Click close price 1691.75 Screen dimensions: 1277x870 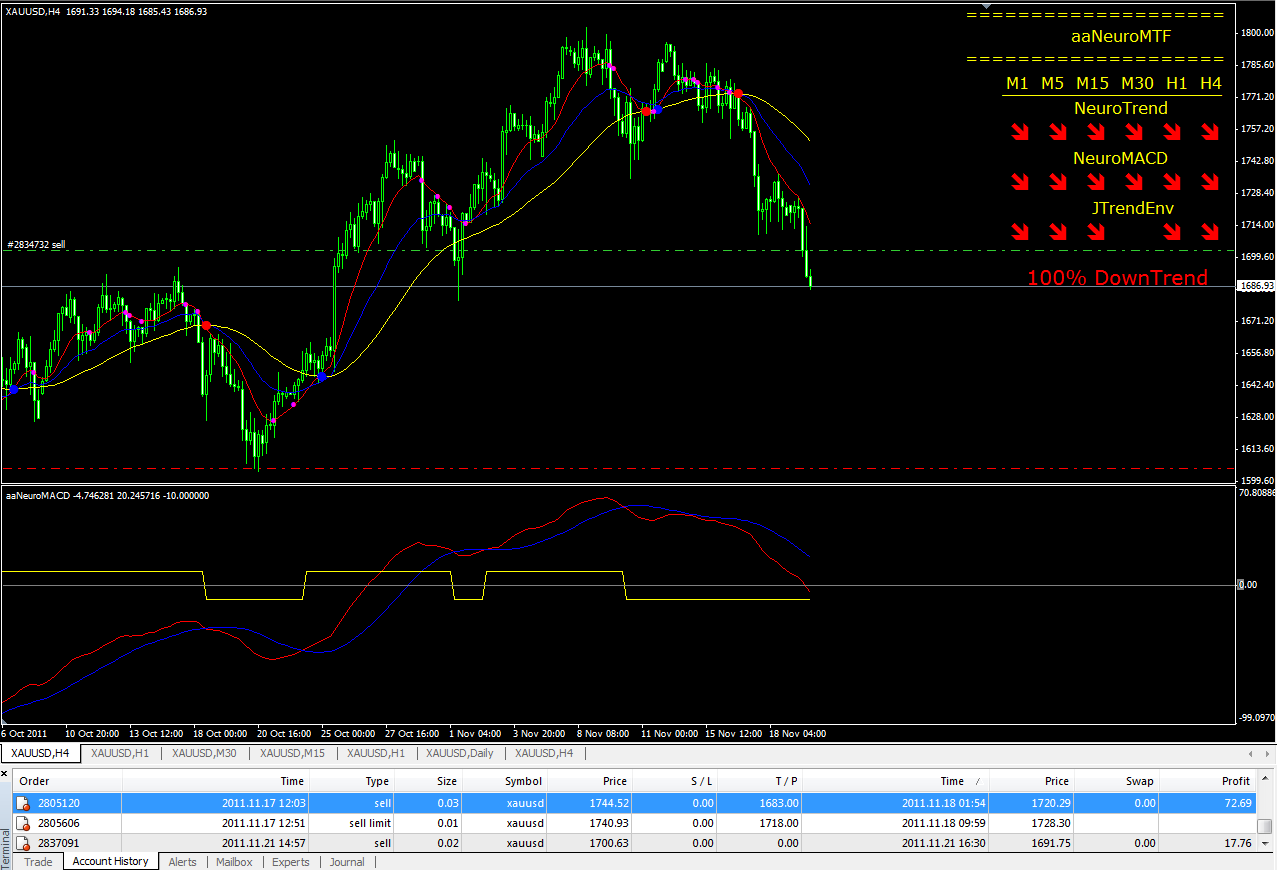(1050, 843)
